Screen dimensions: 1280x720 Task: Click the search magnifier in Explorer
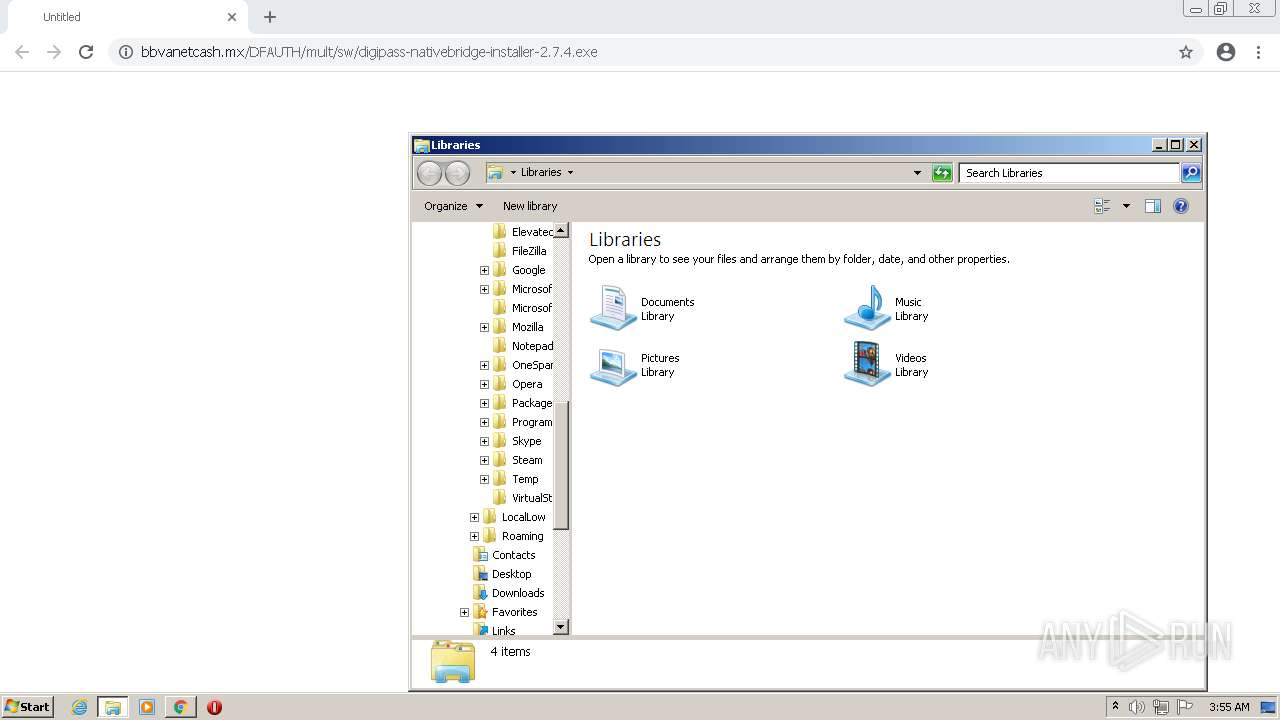1190,173
